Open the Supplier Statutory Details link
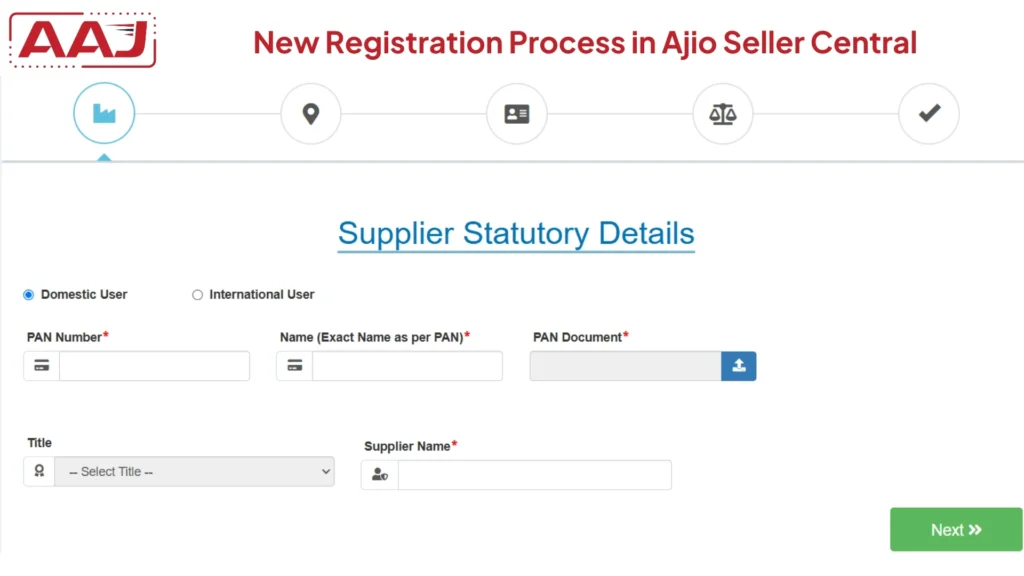 pos(515,233)
